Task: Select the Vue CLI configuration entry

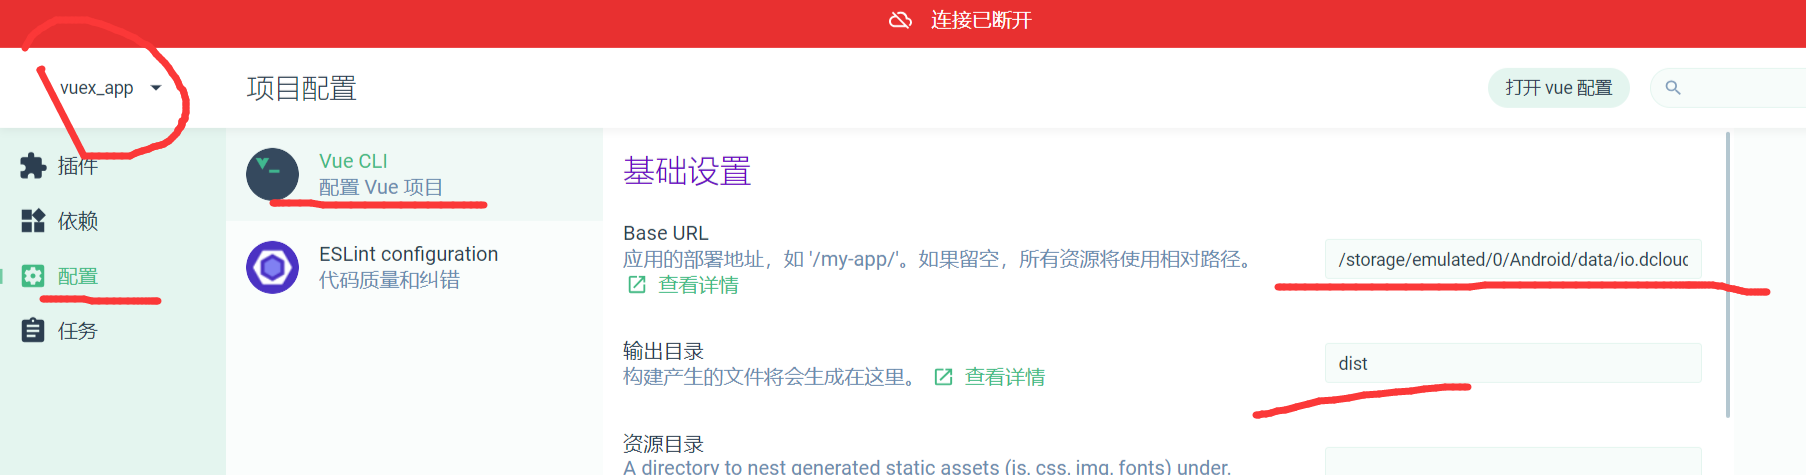Action: pos(414,174)
